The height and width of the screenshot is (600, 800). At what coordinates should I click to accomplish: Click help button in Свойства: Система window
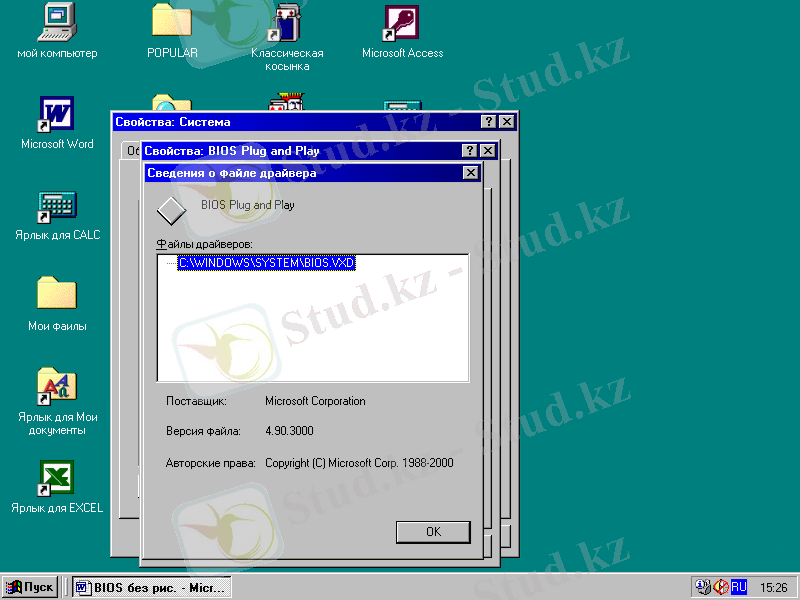[488, 121]
